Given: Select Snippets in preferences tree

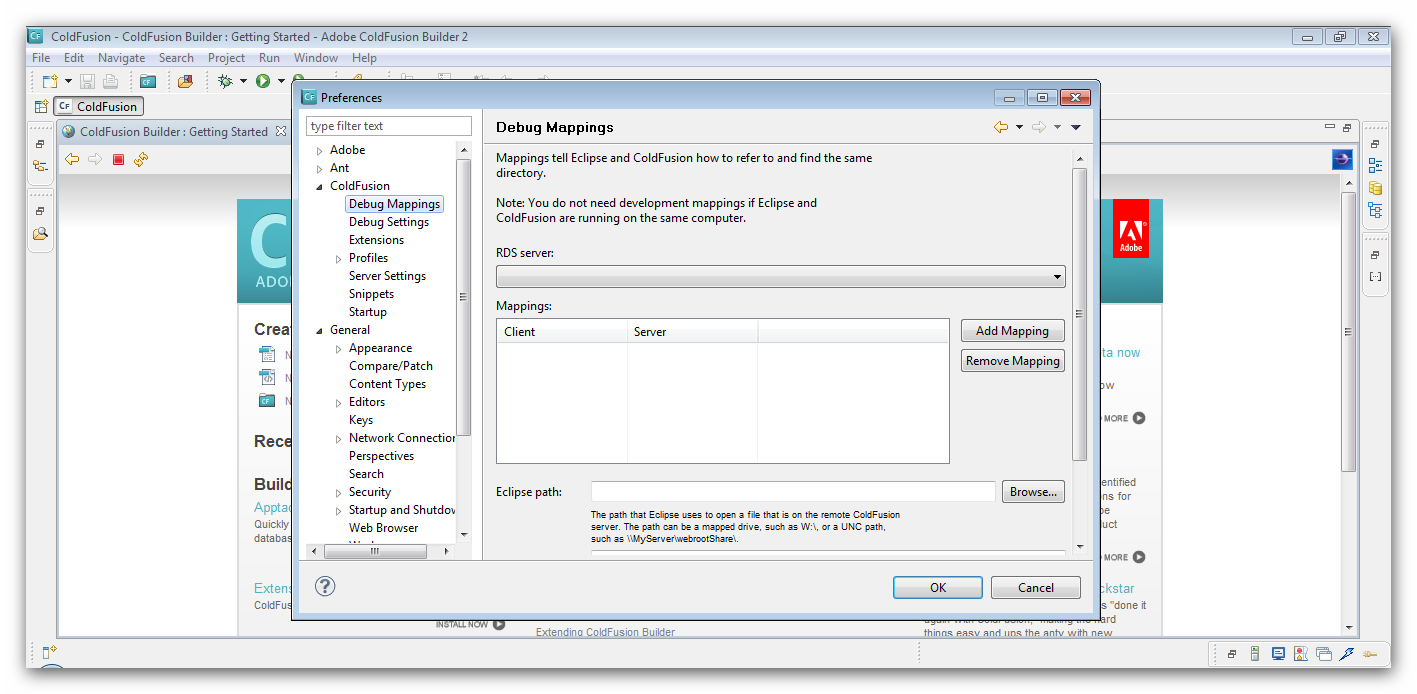Looking at the screenshot, I should 371,294.
